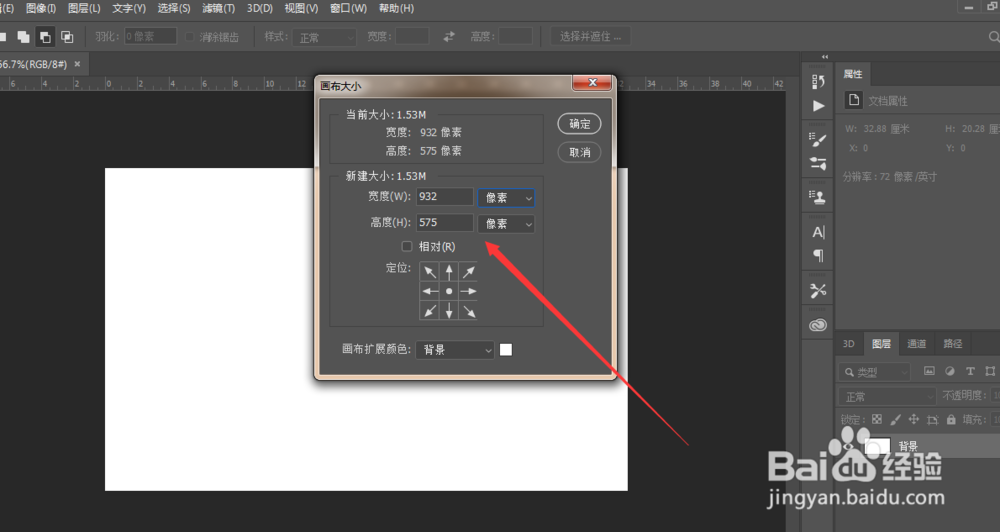
Task: Set anchor to middle-right arrow
Action: pyautogui.click(x=469, y=291)
